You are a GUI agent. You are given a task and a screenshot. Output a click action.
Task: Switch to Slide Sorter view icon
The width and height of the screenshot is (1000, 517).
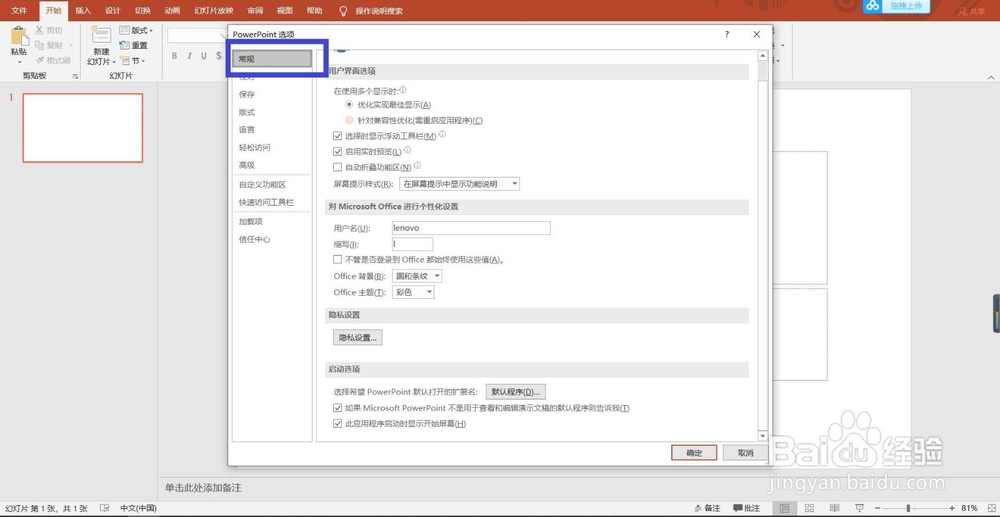[809, 508]
